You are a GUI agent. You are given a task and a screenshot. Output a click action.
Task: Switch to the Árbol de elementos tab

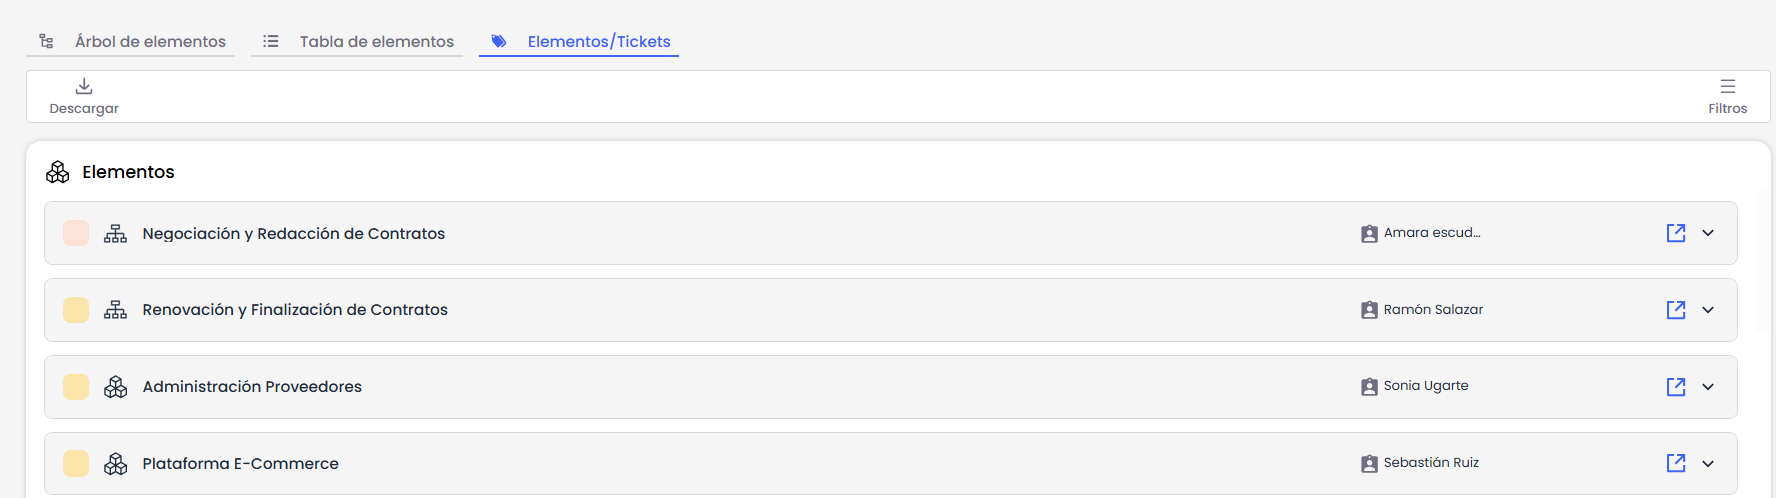pyautogui.click(x=150, y=41)
